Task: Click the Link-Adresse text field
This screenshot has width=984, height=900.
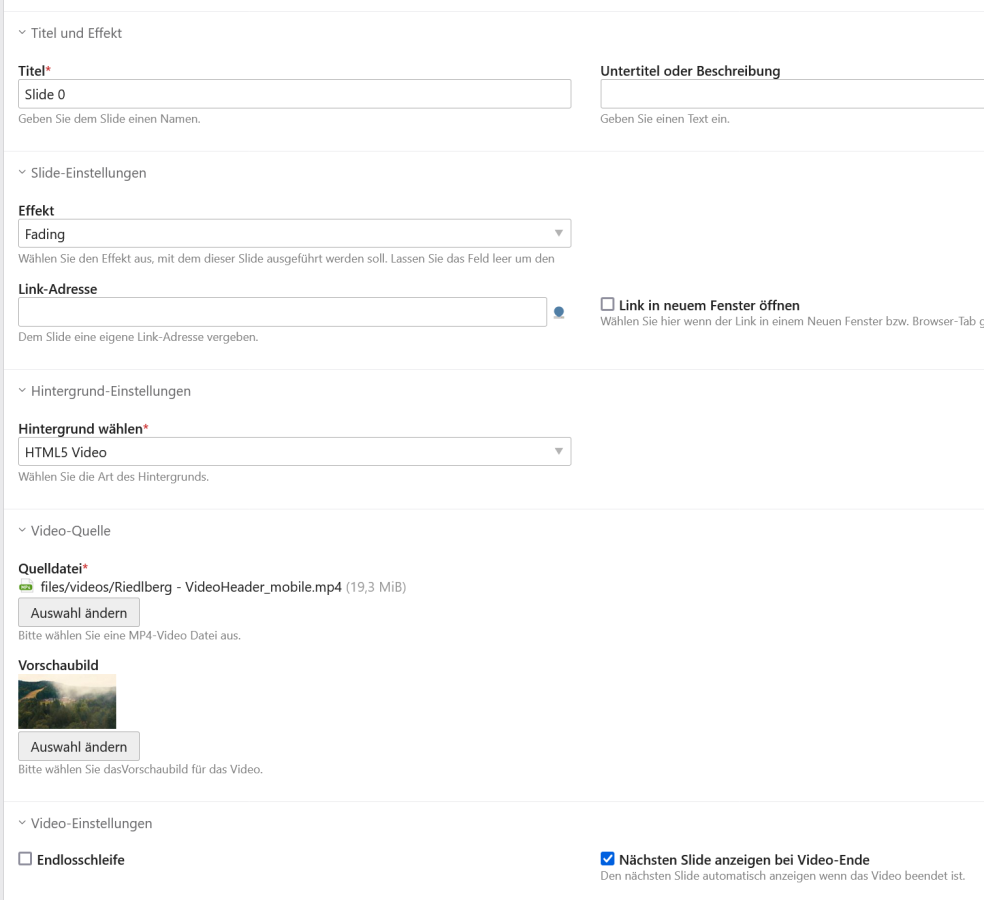Action: (x=282, y=312)
